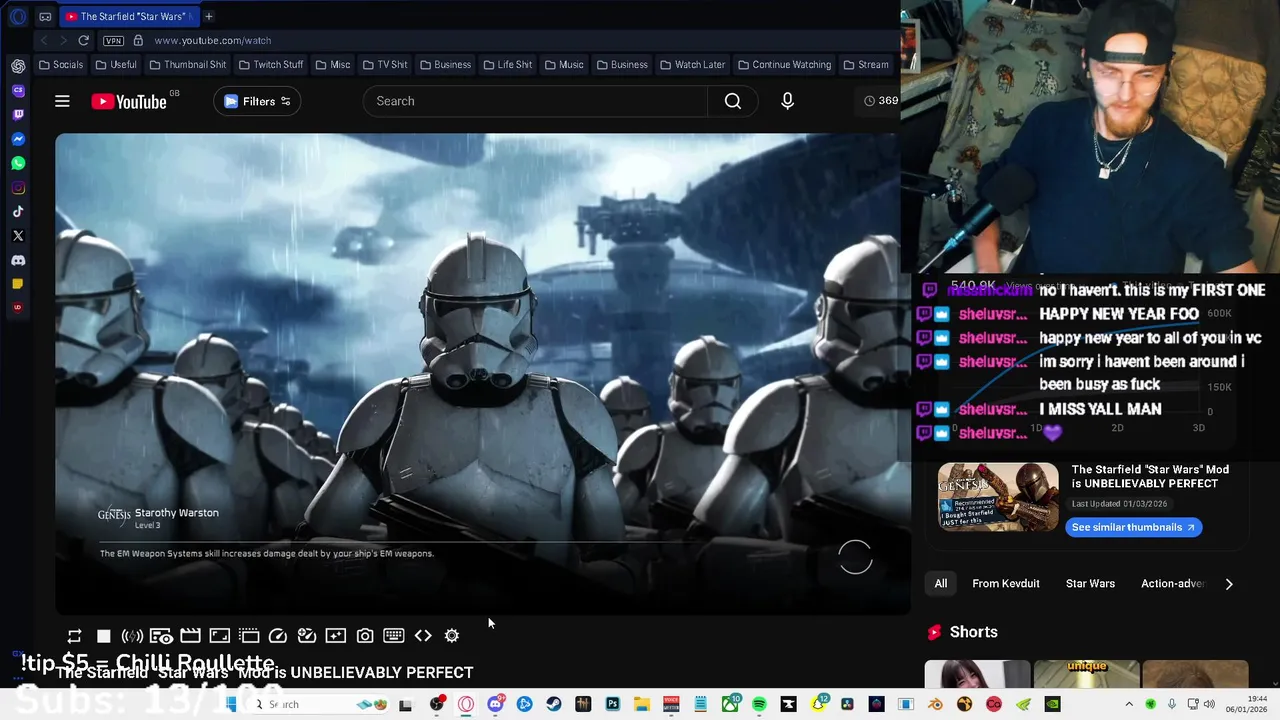This screenshot has width=1280, height=720.
Task: Open Messenger in the Opera sidebar
Action: [x=18, y=139]
